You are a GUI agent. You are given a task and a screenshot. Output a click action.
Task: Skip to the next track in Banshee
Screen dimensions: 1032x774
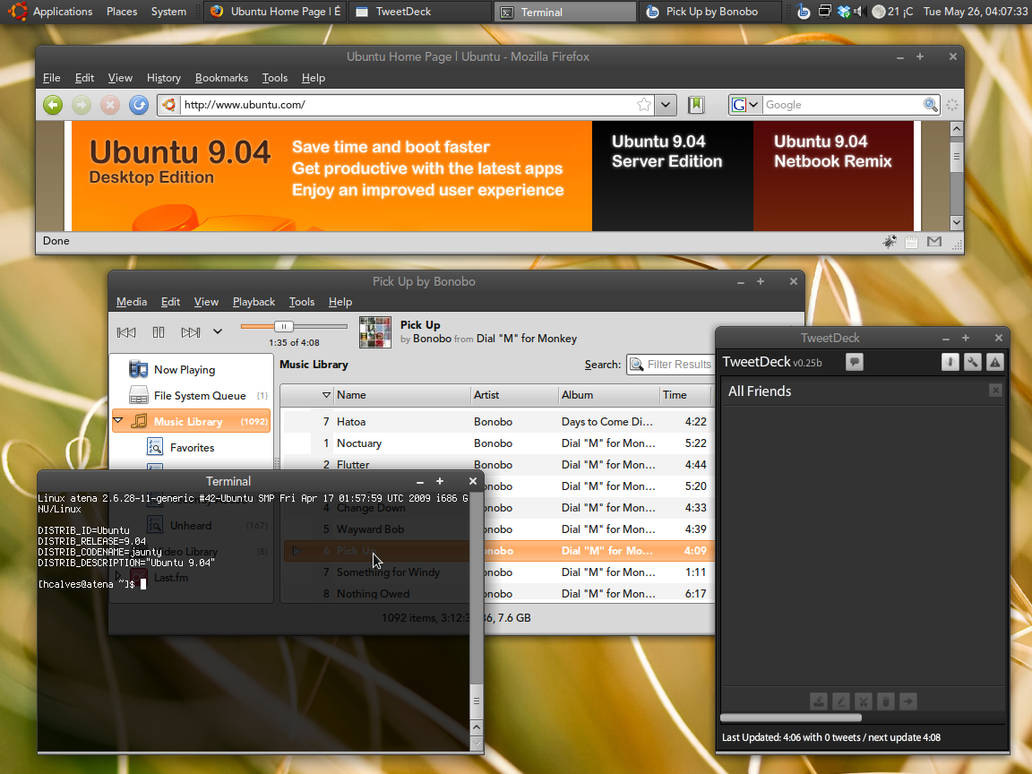(191, 332)
